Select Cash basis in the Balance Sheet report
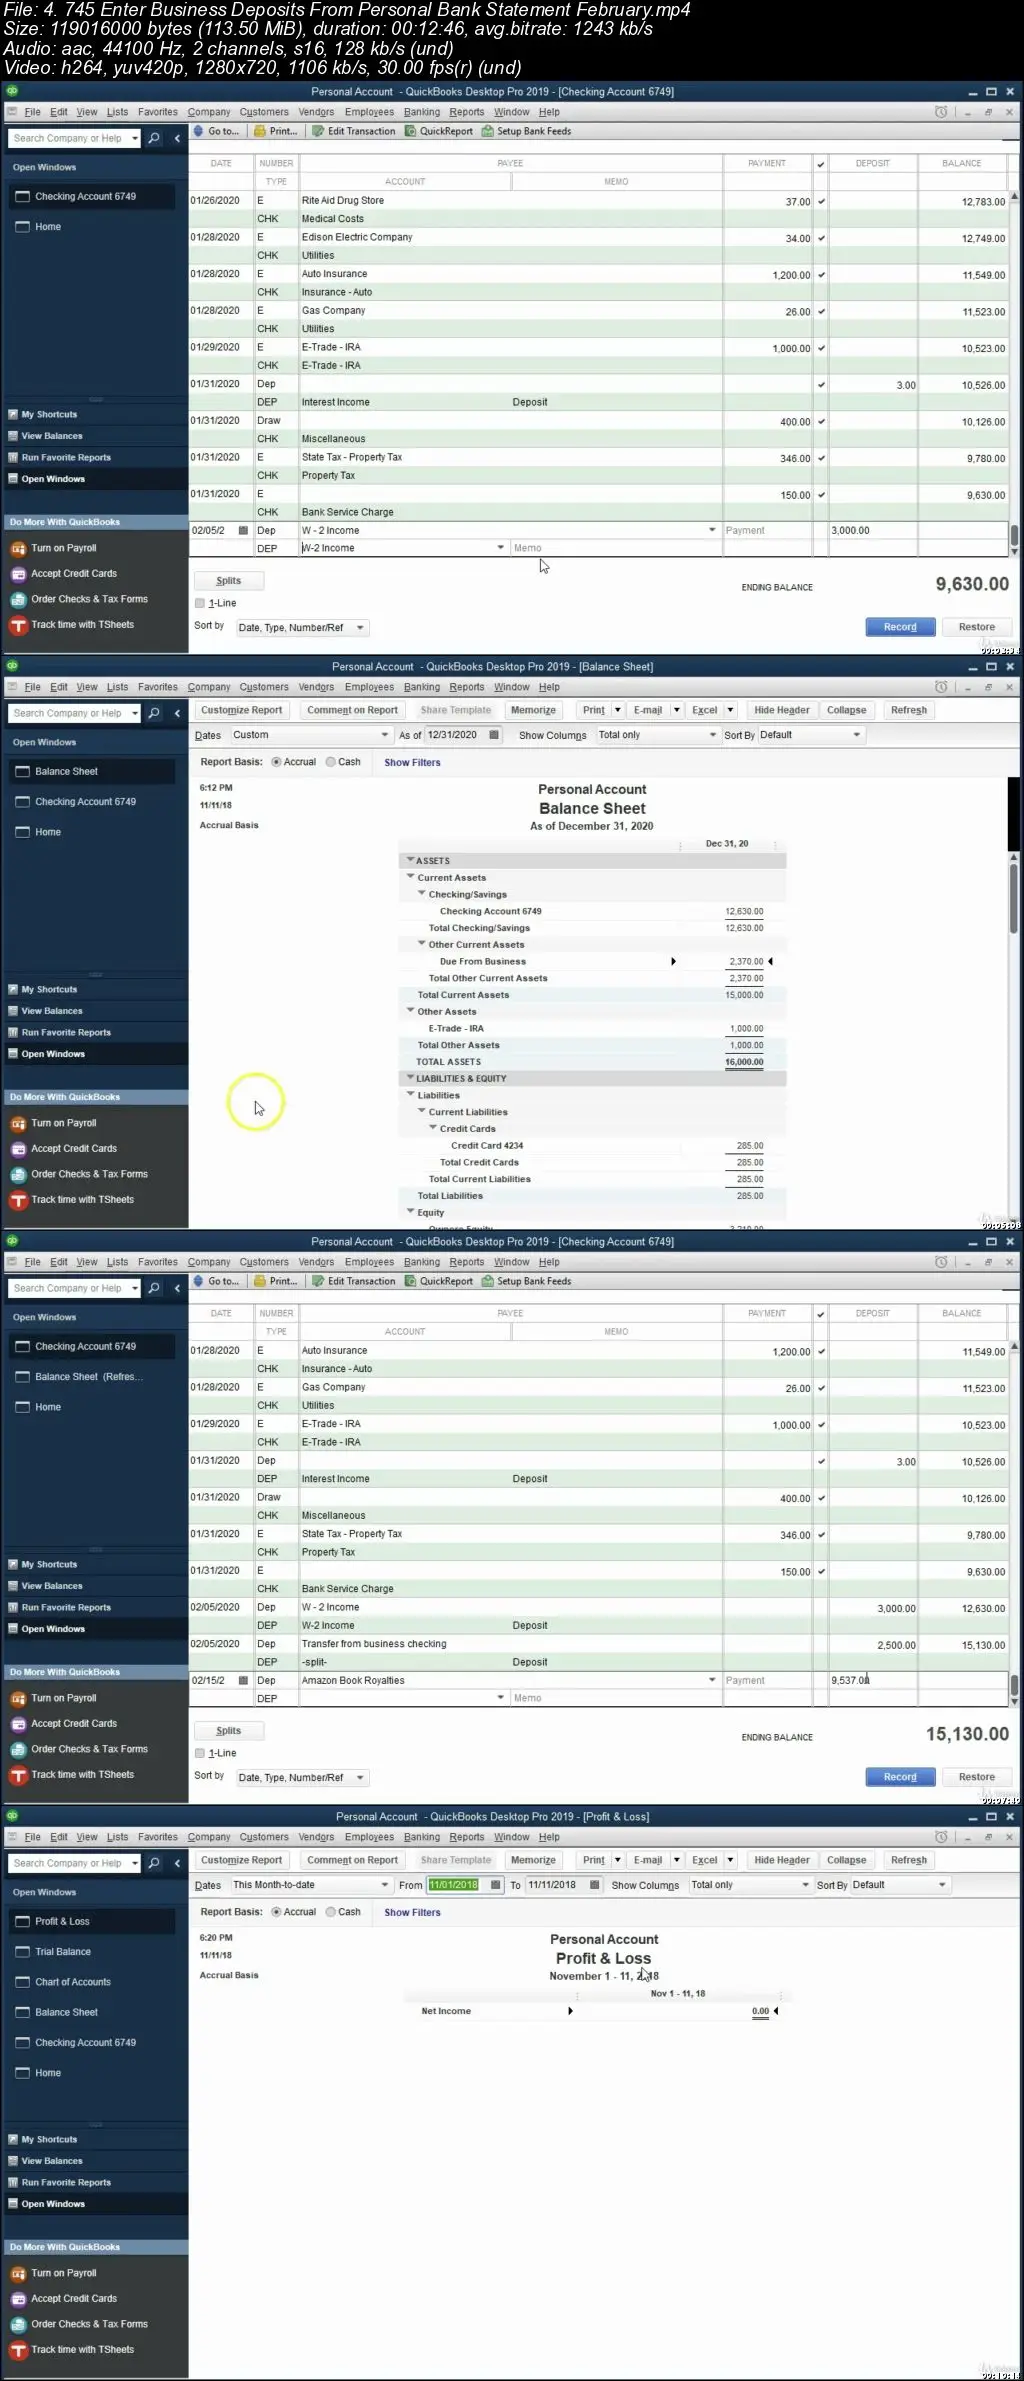1024x2381 pixels. click(x=331, y=762)
